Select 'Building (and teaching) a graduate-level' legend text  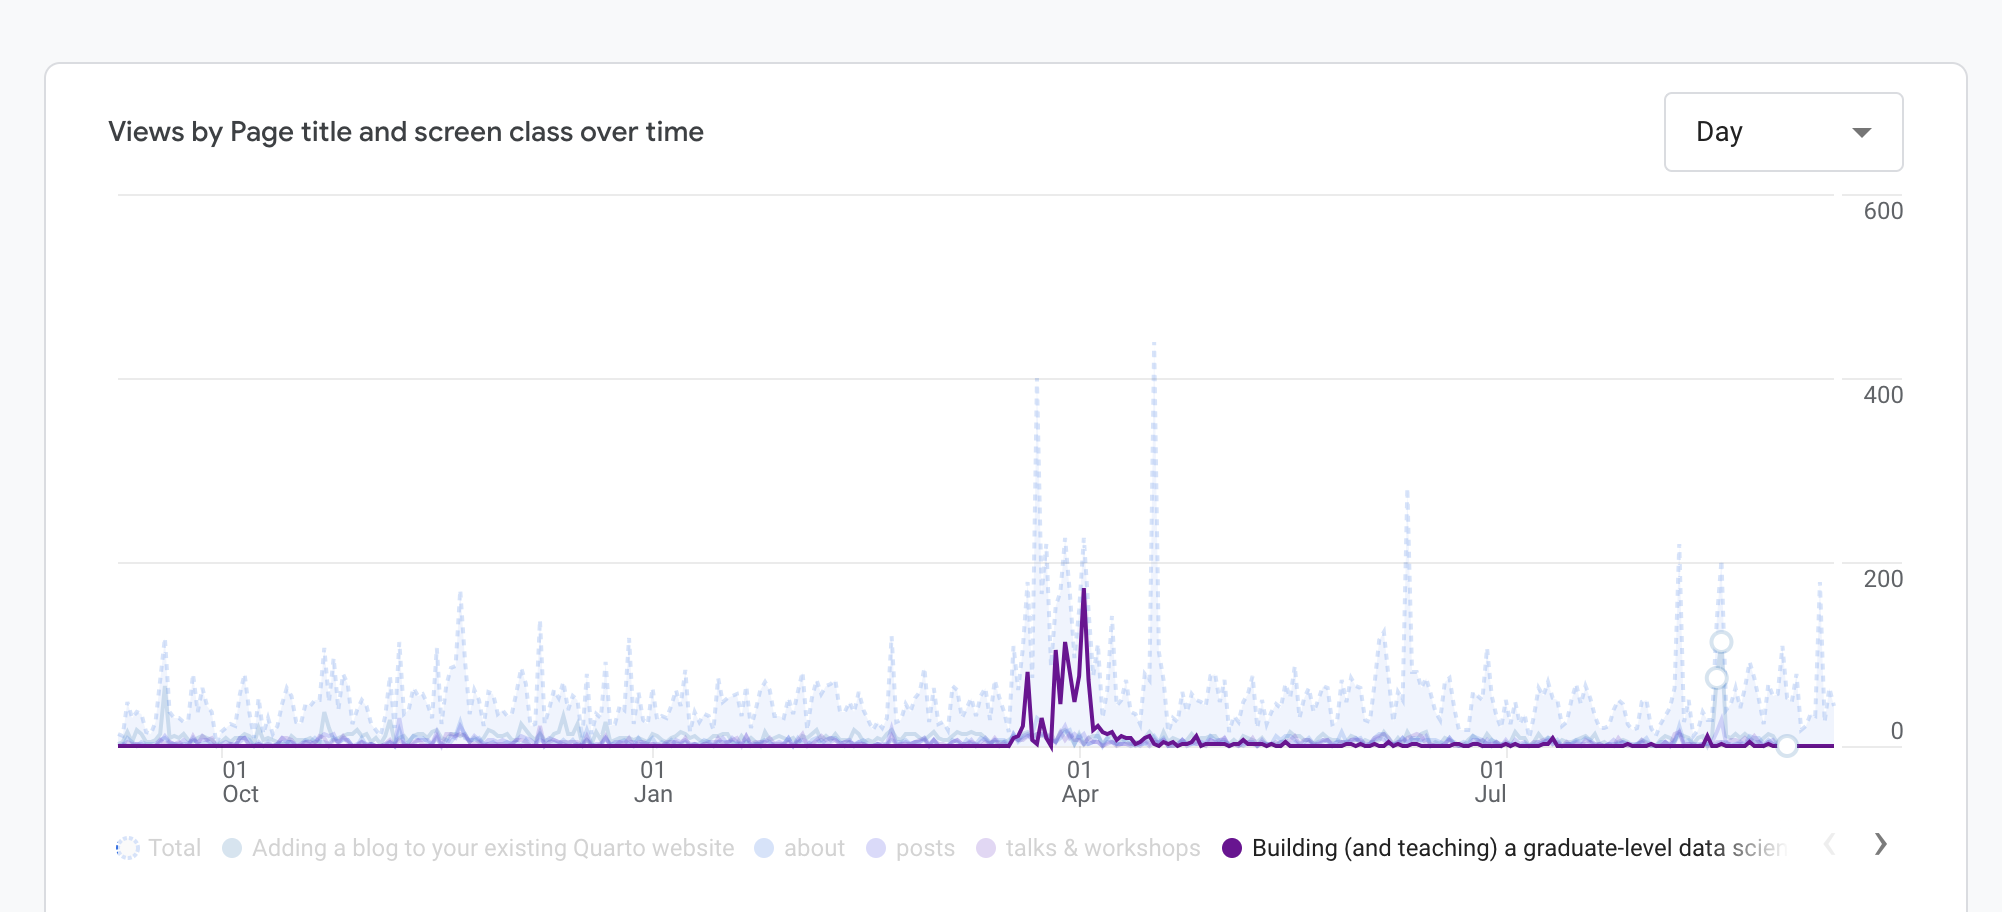point(1516,848)
